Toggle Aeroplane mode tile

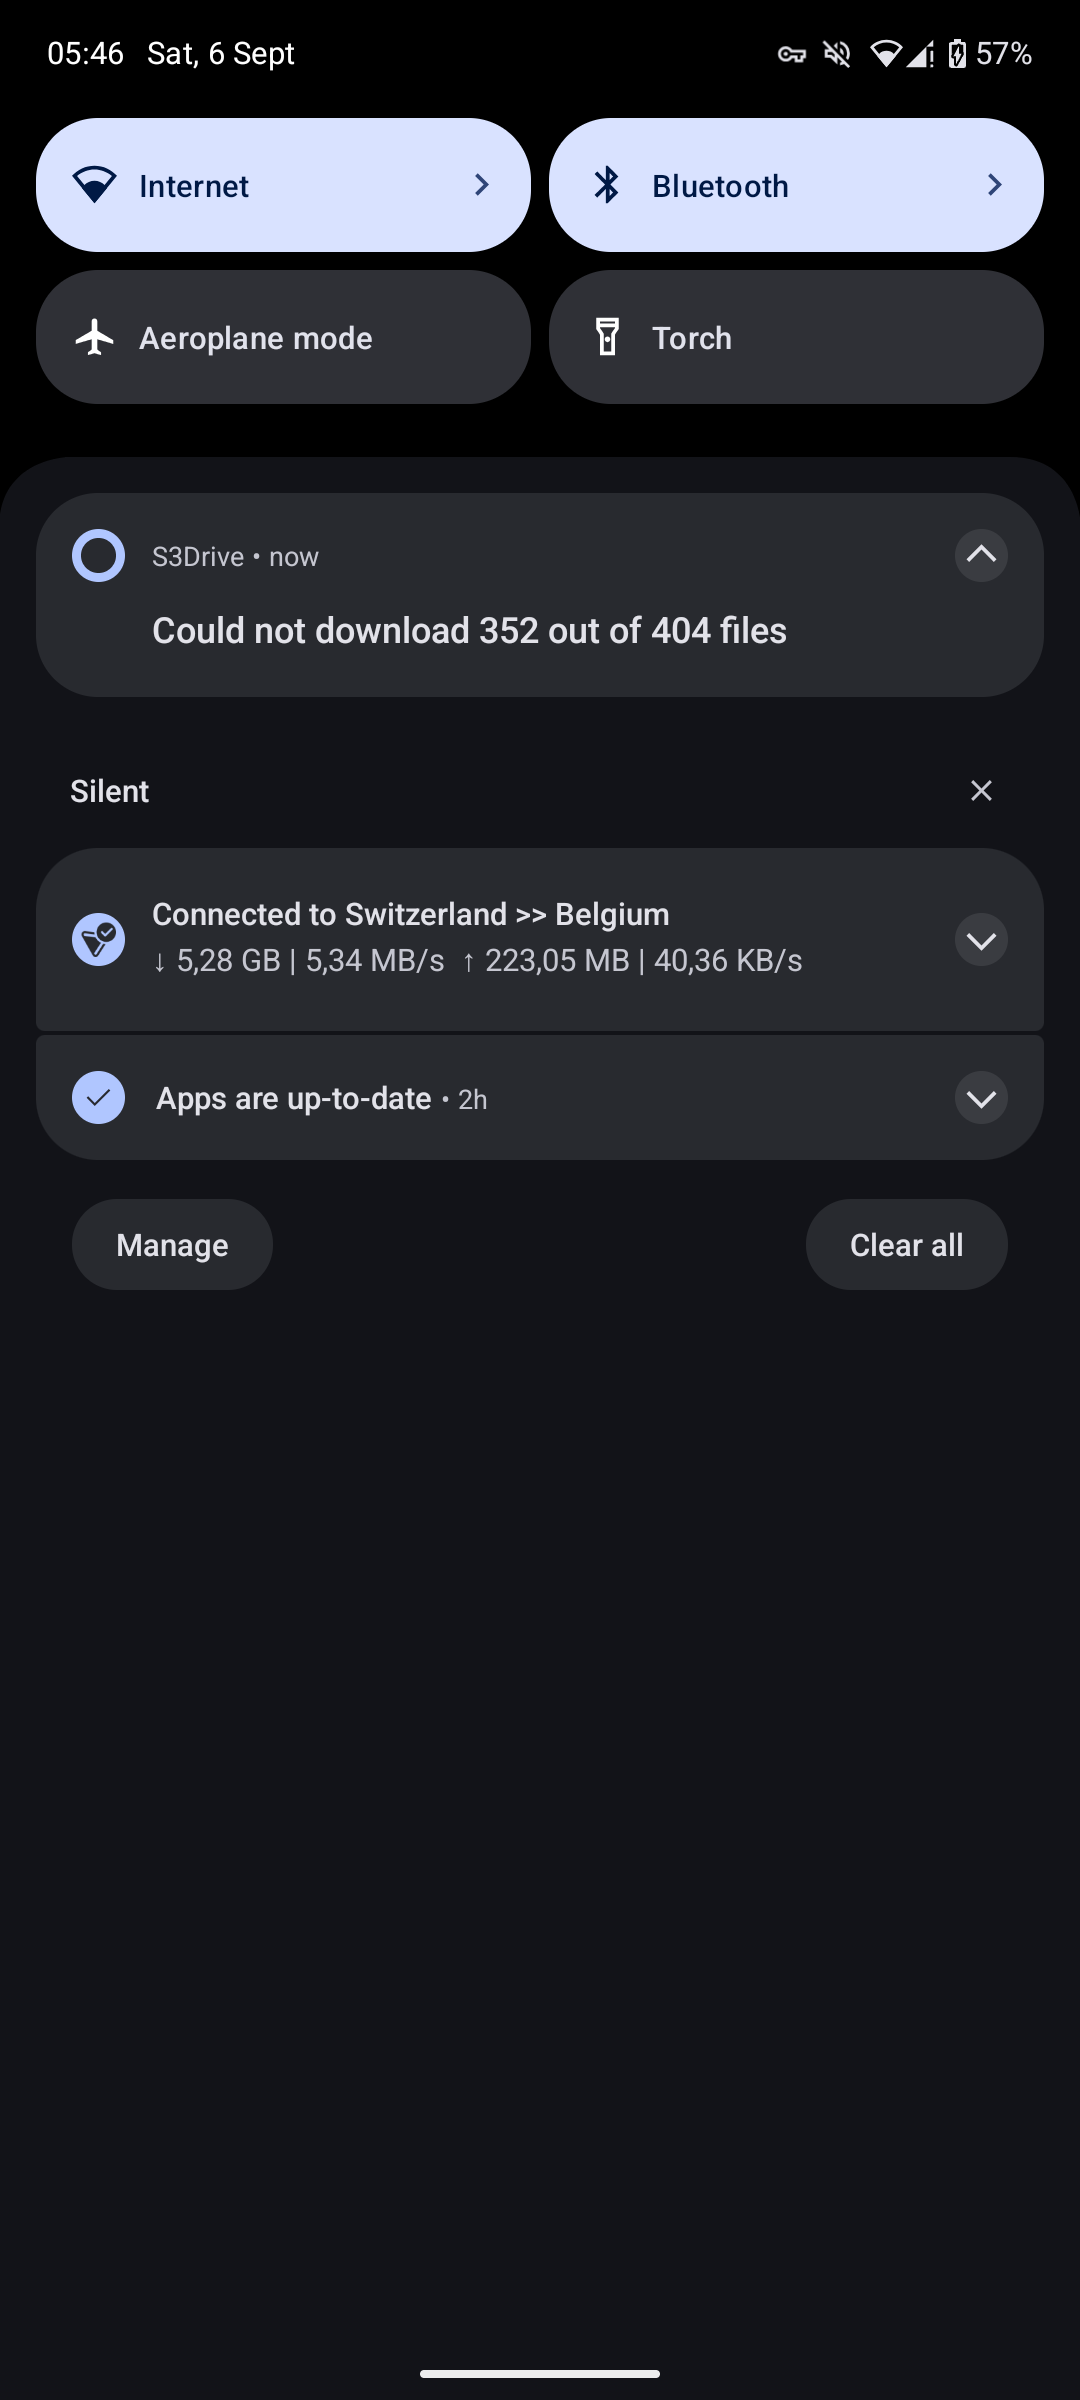[x=283, y=337]
